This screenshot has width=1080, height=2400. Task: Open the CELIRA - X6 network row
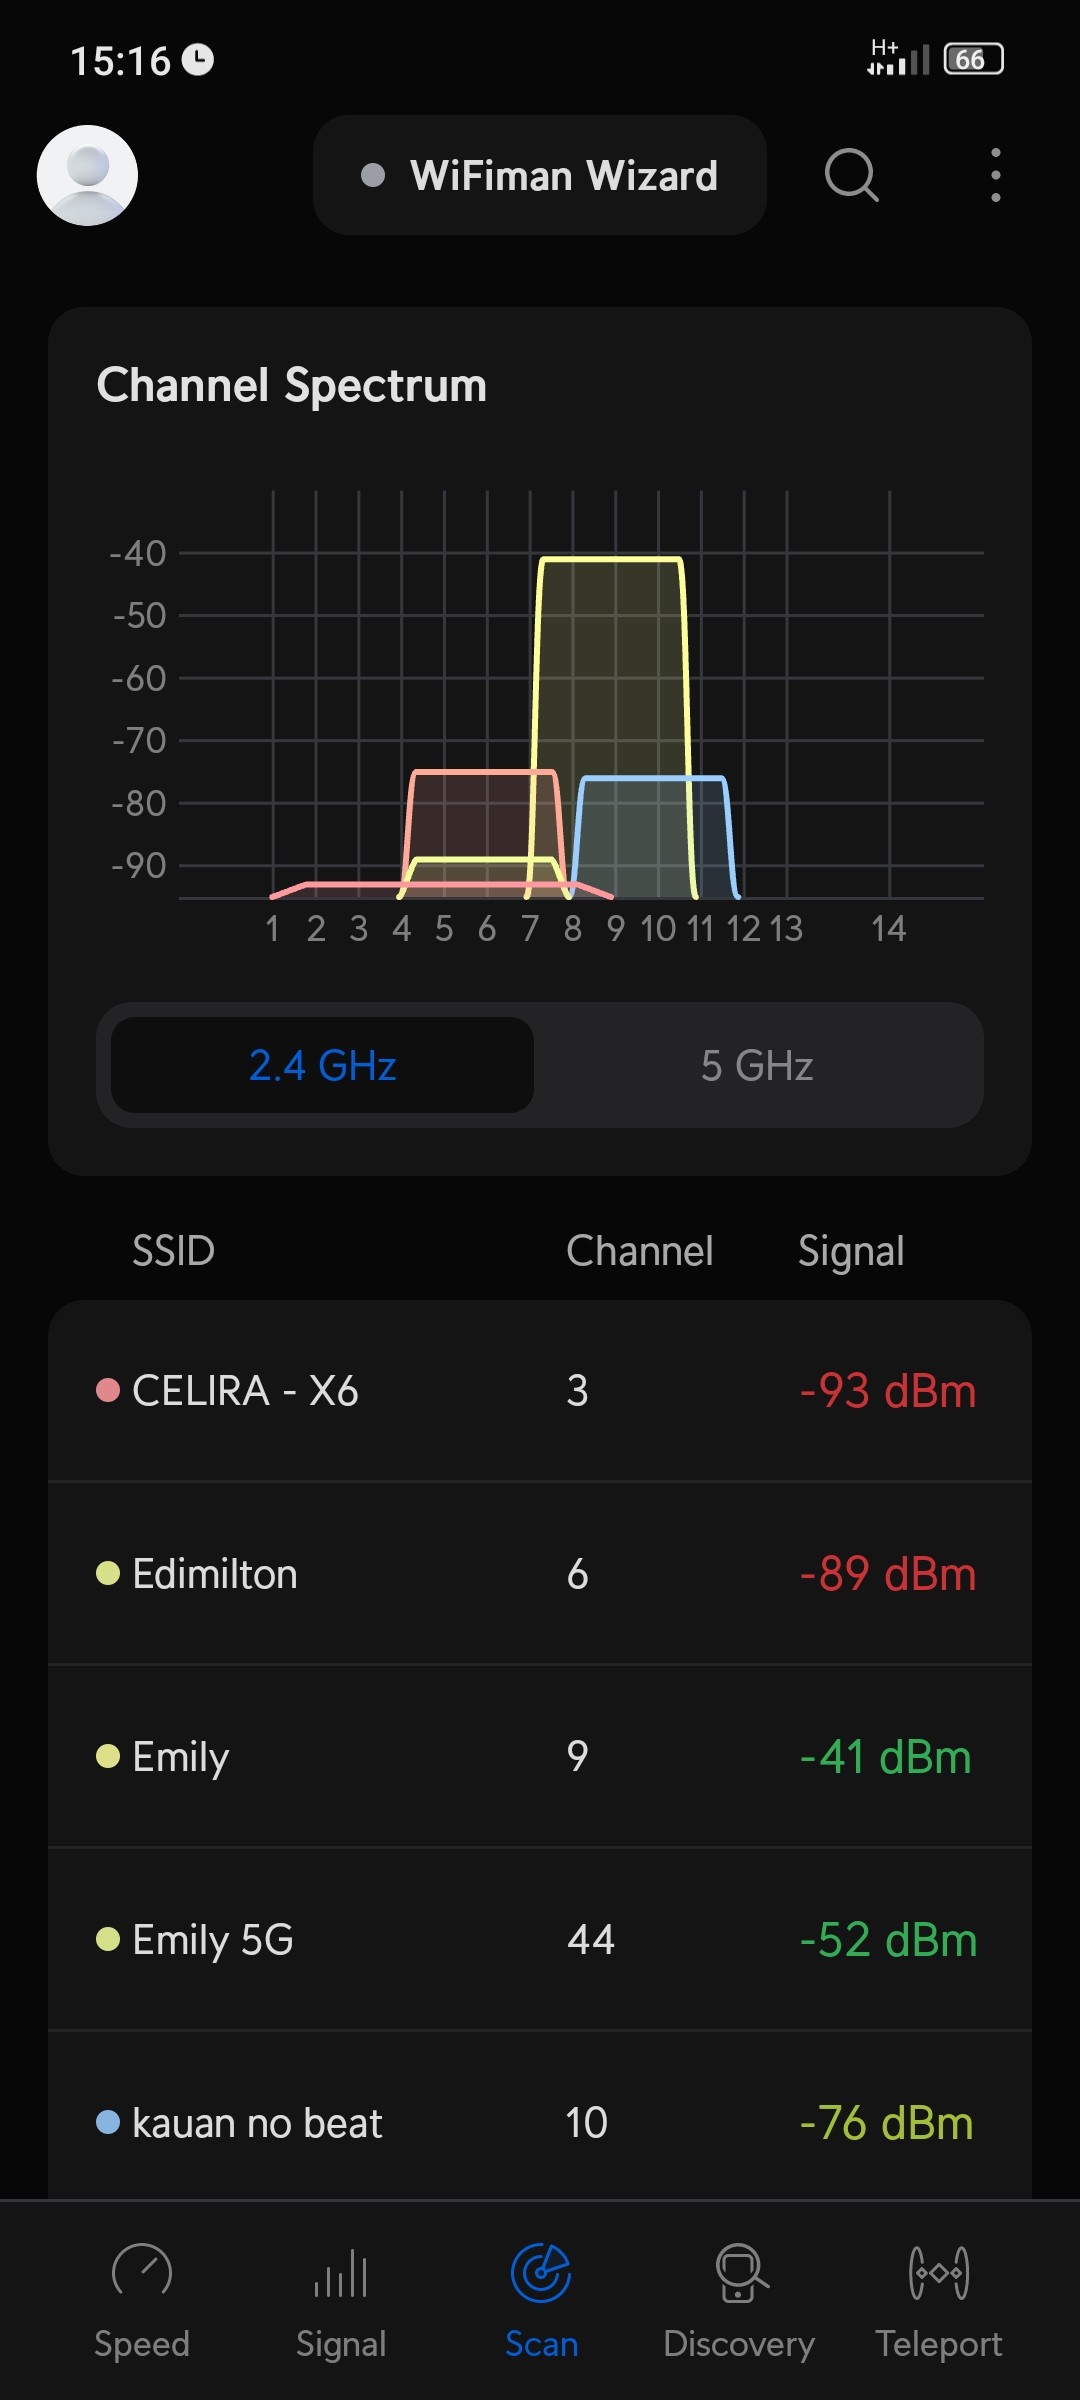[x=540, y=1391]
